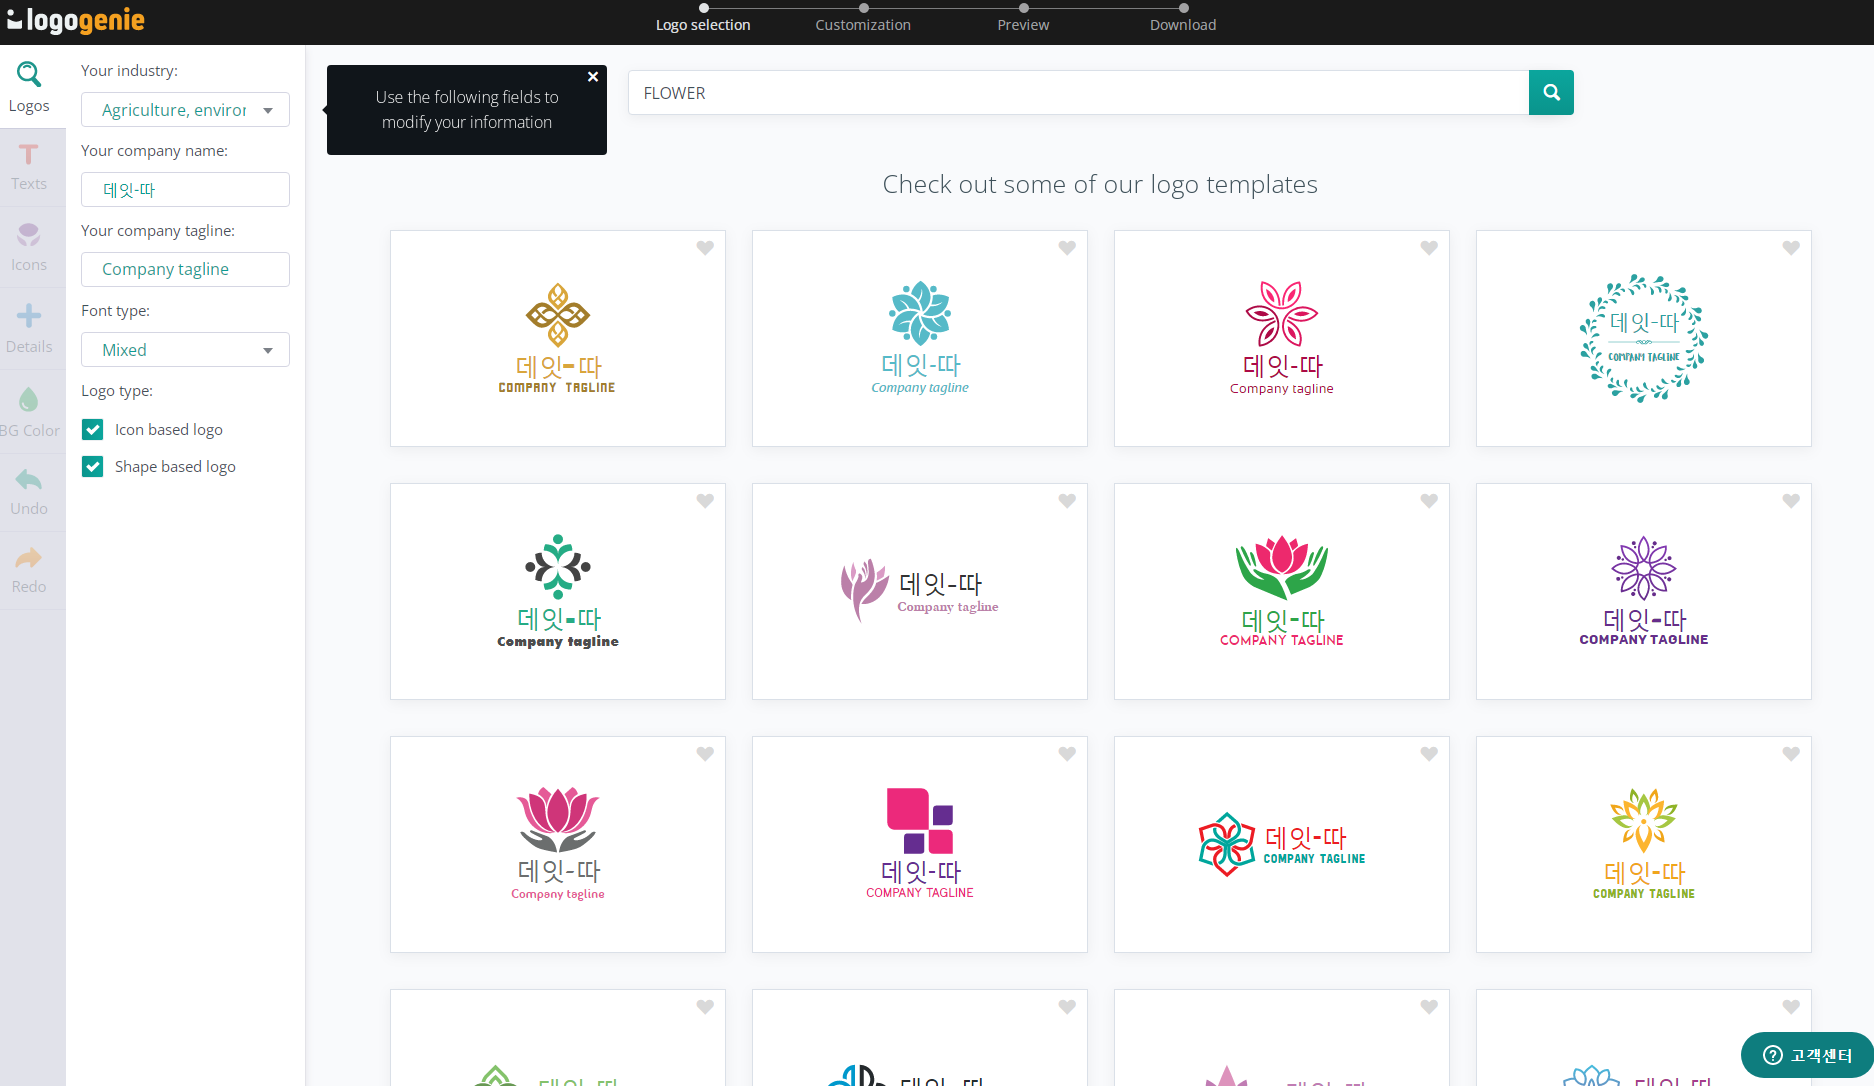This screenshot has width=1874, height=1086.
Task: Click the FLOWER search input box
Action: coord(1078,93)
